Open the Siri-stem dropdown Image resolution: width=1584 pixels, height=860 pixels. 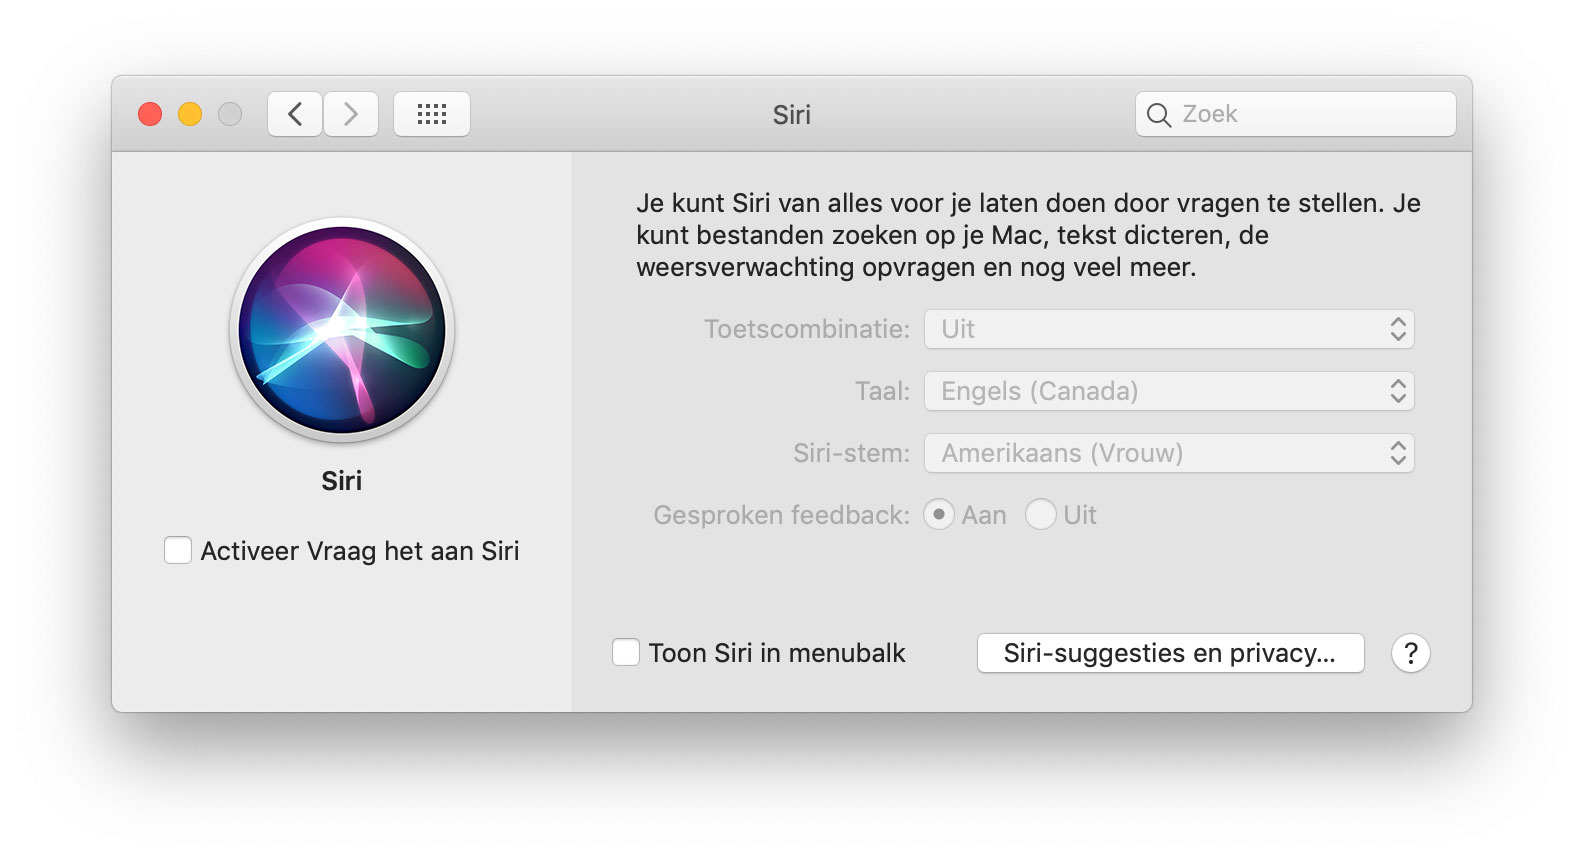tap(1169, 453)
